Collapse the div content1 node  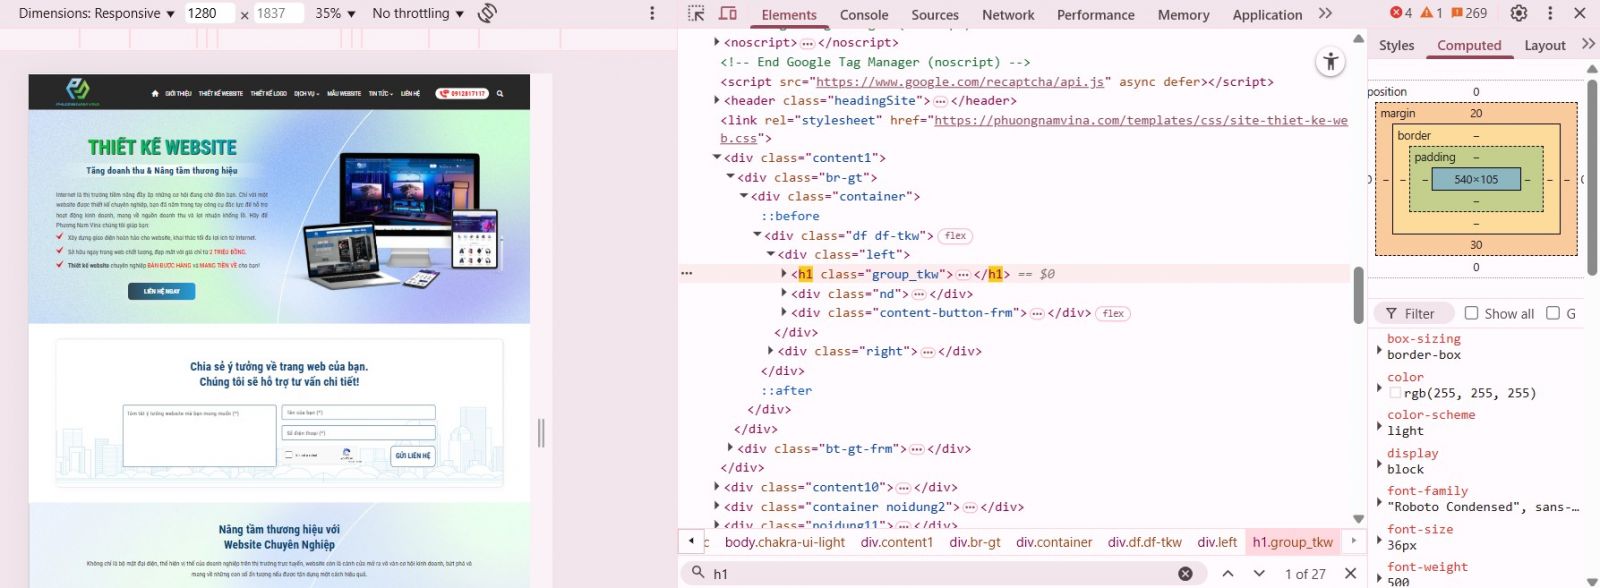pyautogui.click(x=716, y=158)
